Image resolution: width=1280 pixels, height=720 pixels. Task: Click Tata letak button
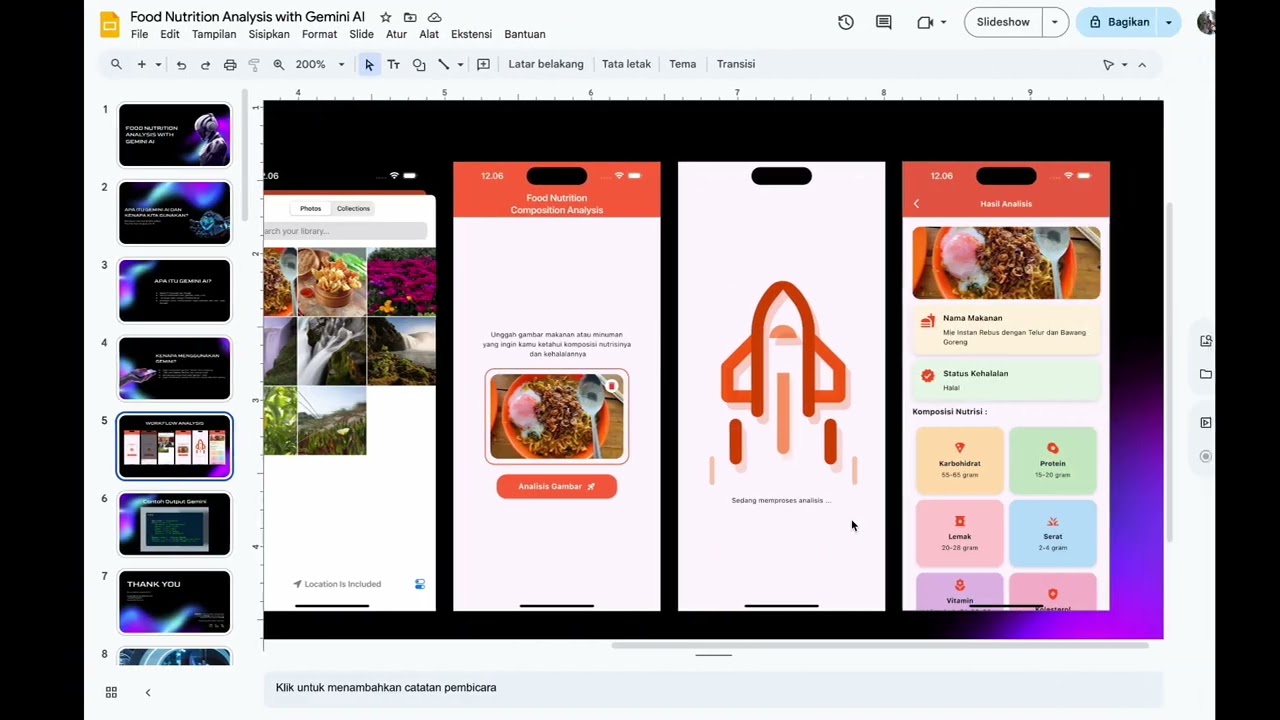pyautogui.click(x=626, y=64)
